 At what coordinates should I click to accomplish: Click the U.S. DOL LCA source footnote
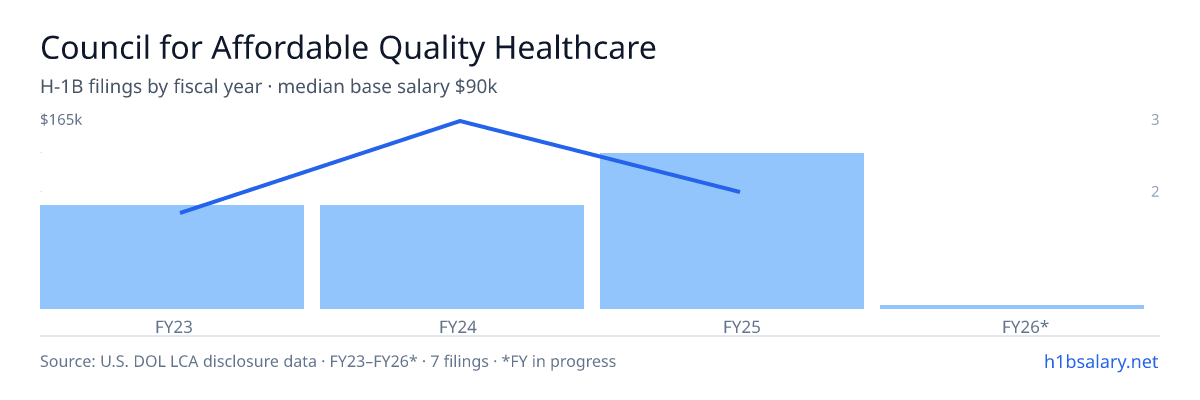[x=176, y=361]
